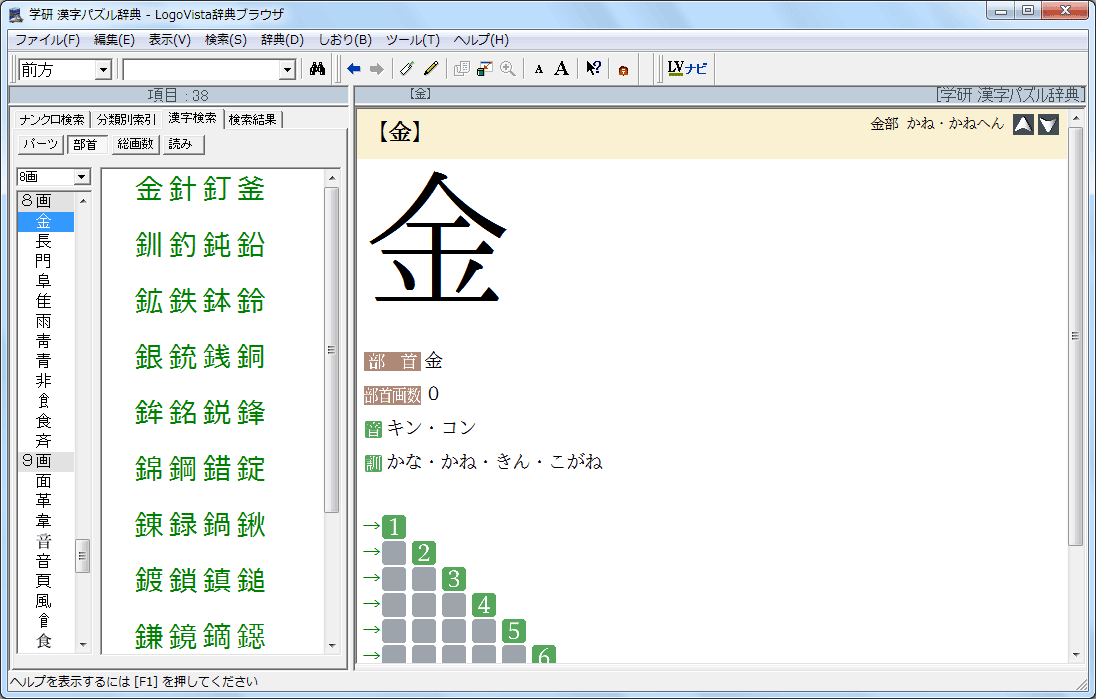Image resolution: width=1096 pixels, height=699 pixels.
Task: Switch to the 漢字検索 tab
Action: [x=192, y=118]
